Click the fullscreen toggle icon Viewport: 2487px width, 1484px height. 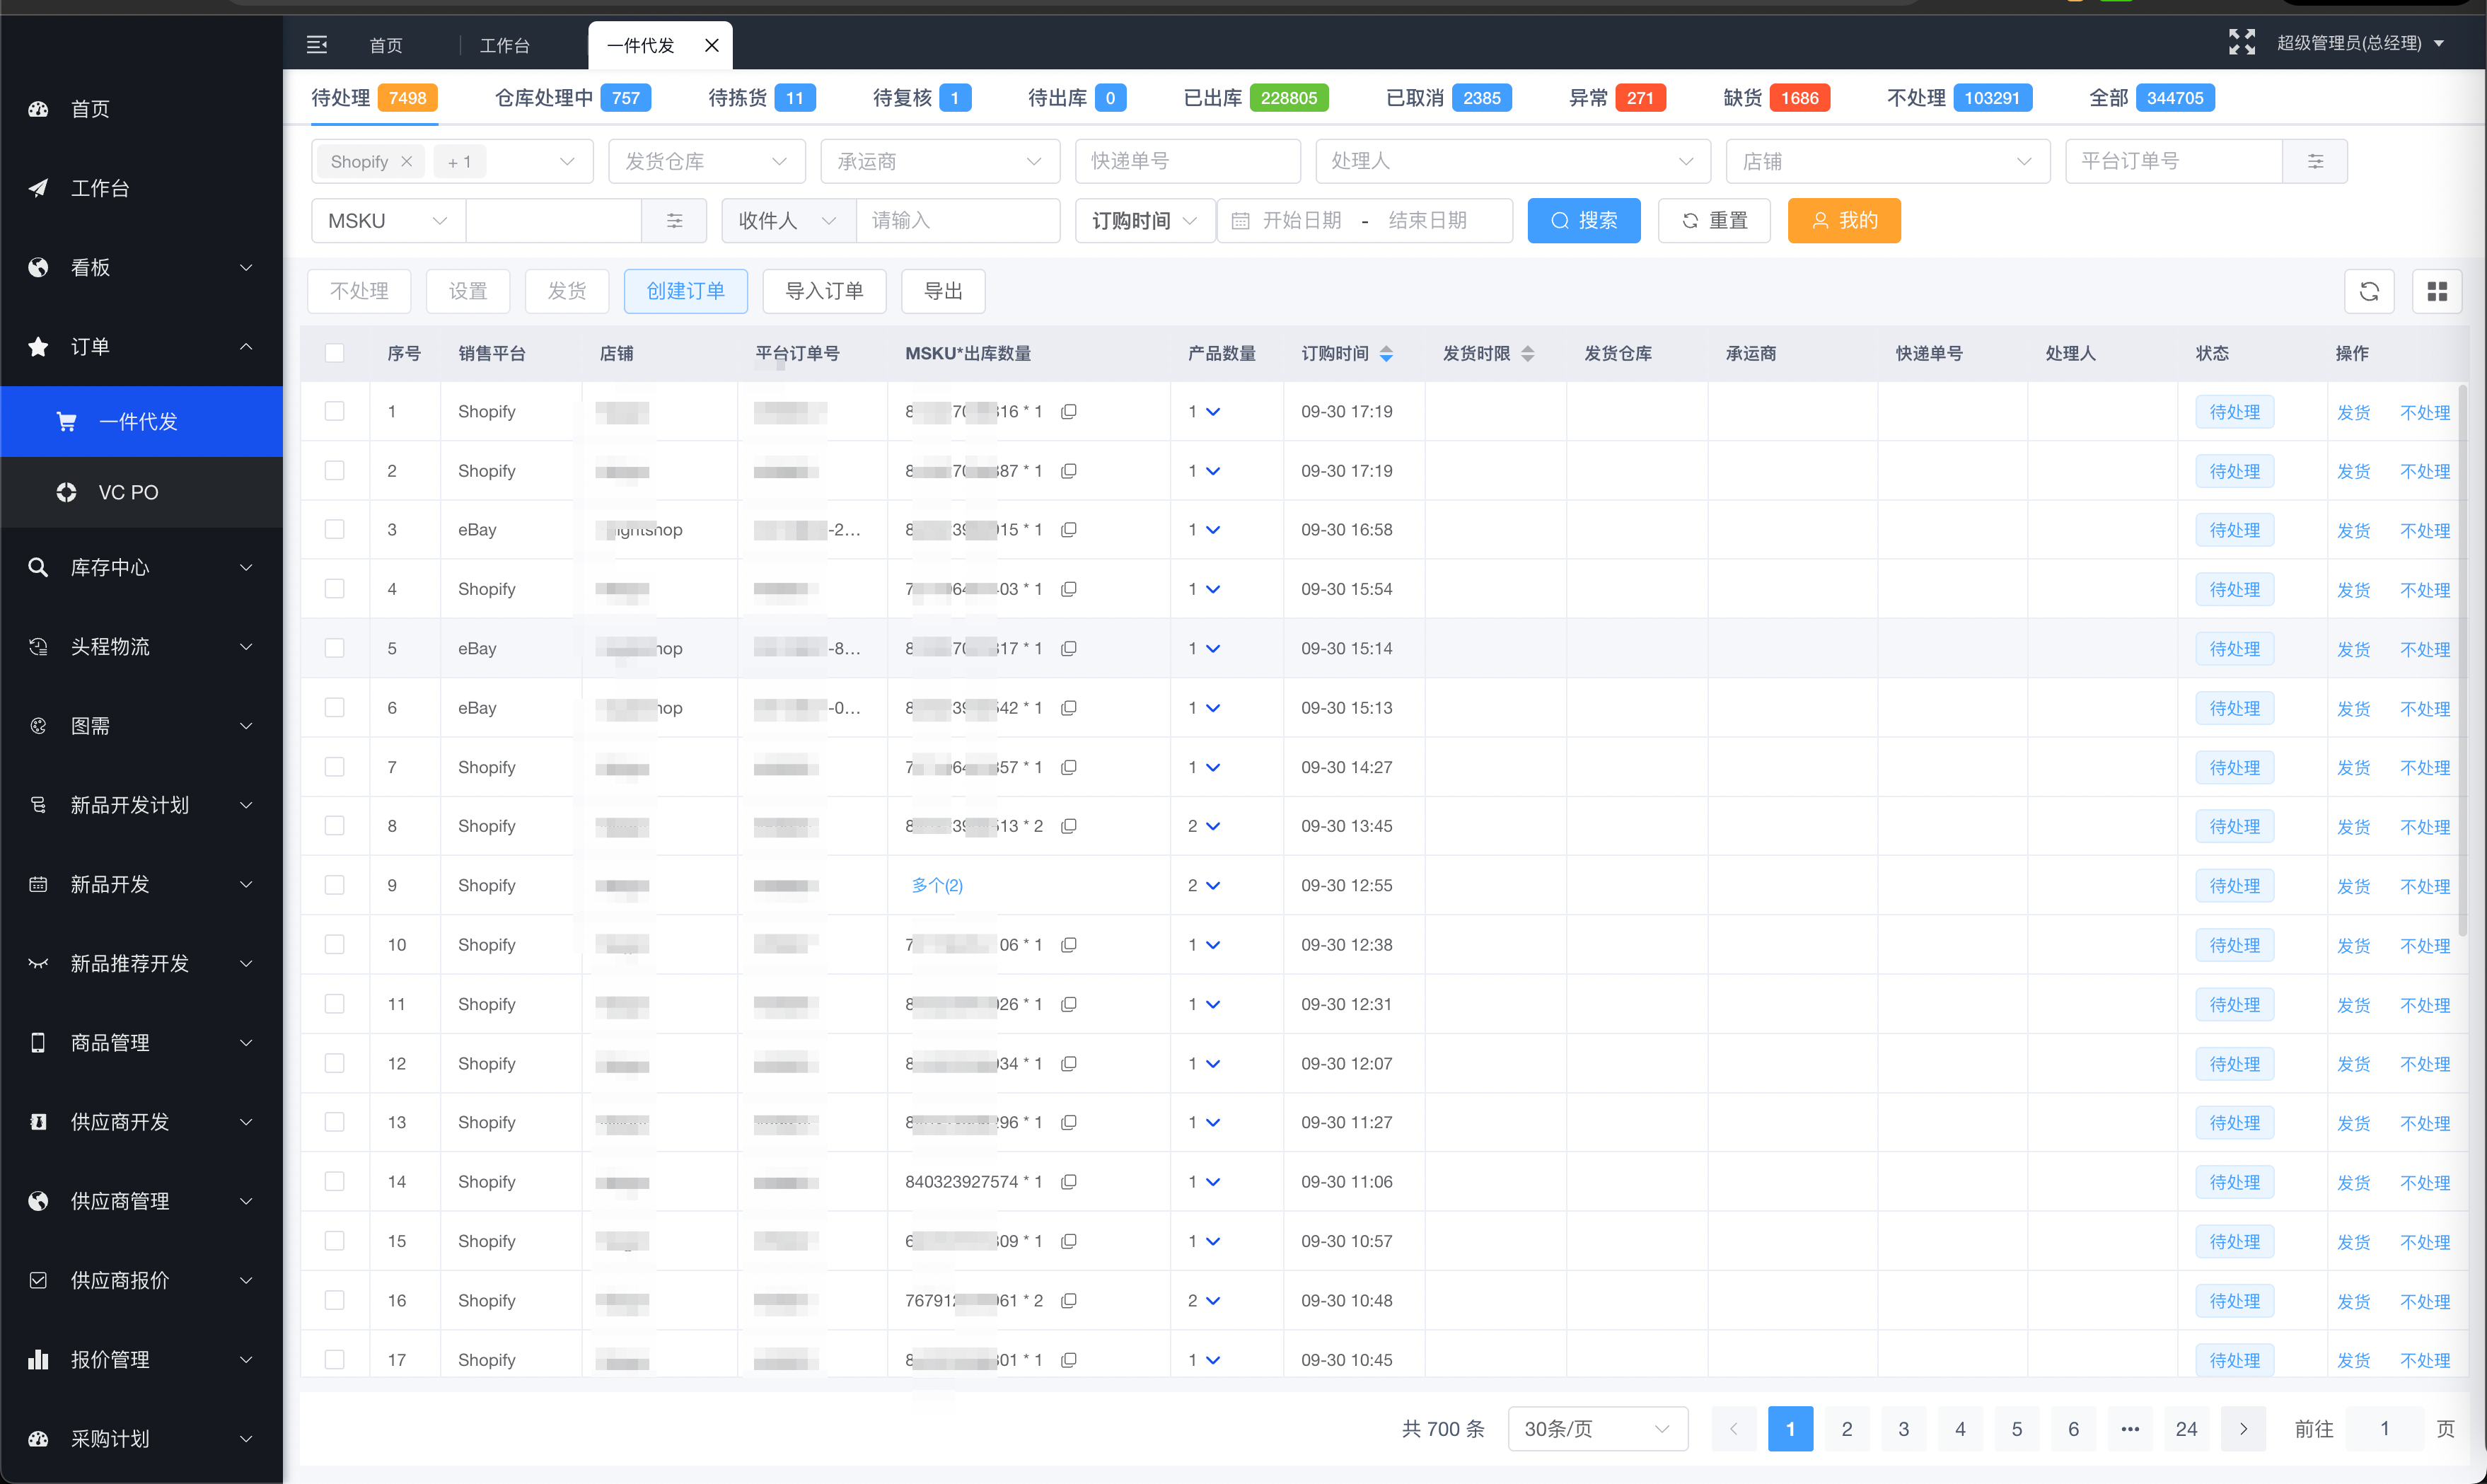coord(2241,42)
